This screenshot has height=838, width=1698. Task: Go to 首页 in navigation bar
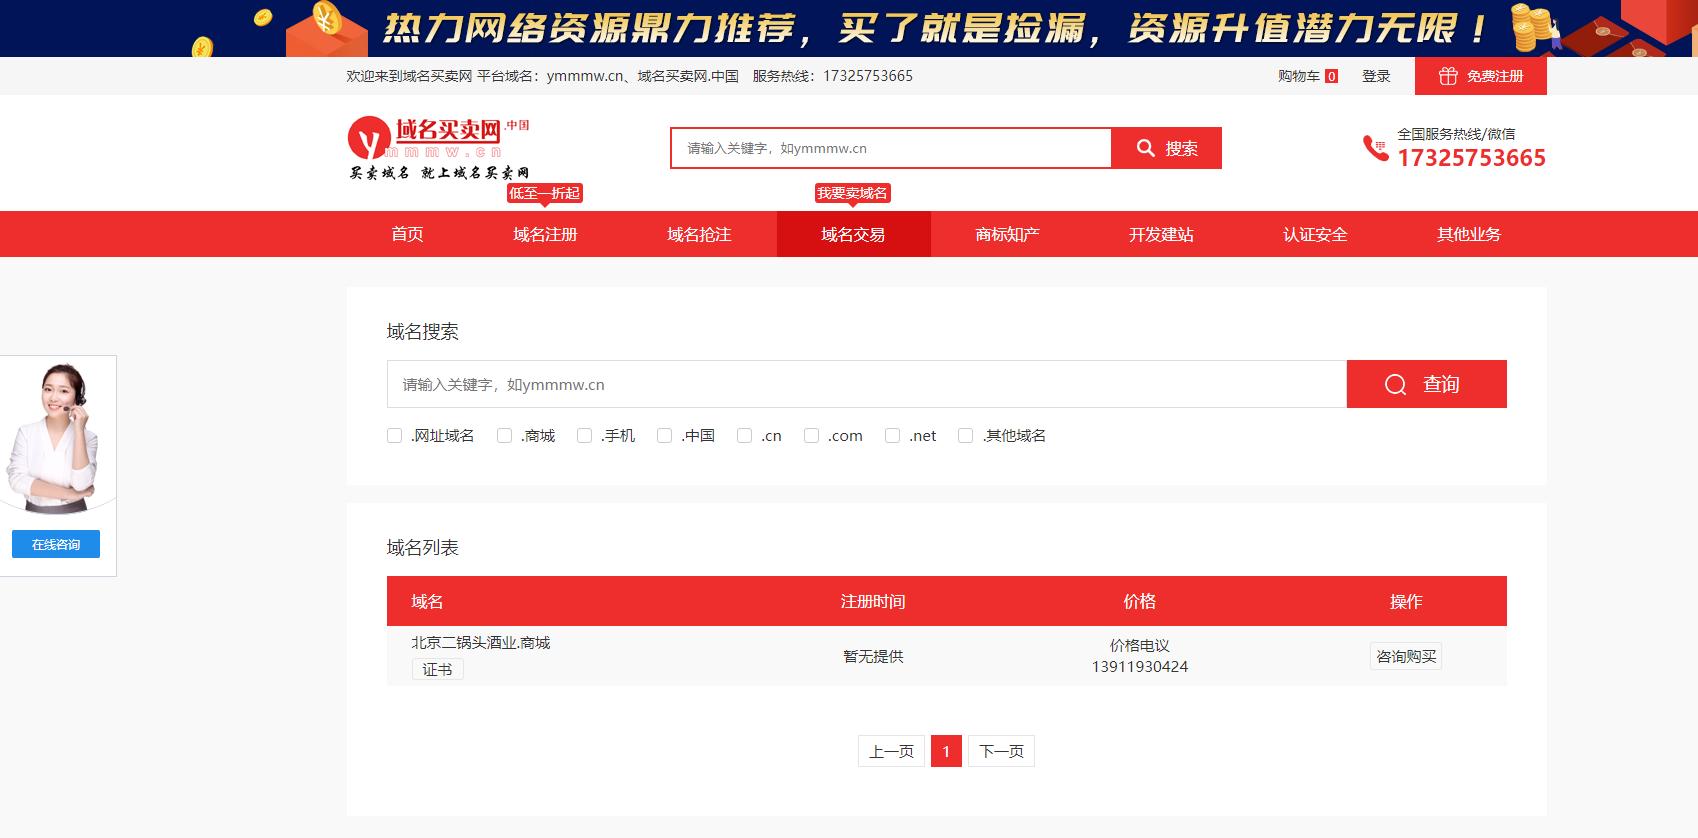(x=407, y=234)
